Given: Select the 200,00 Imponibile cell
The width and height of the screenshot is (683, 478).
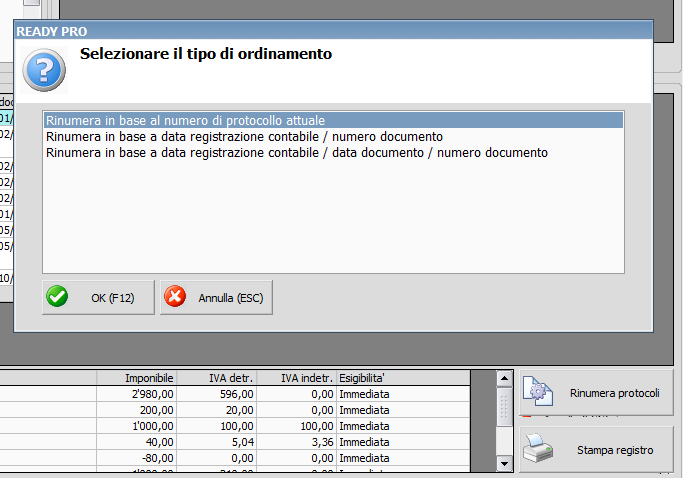Looking at the screenshot, I should 137,410.
